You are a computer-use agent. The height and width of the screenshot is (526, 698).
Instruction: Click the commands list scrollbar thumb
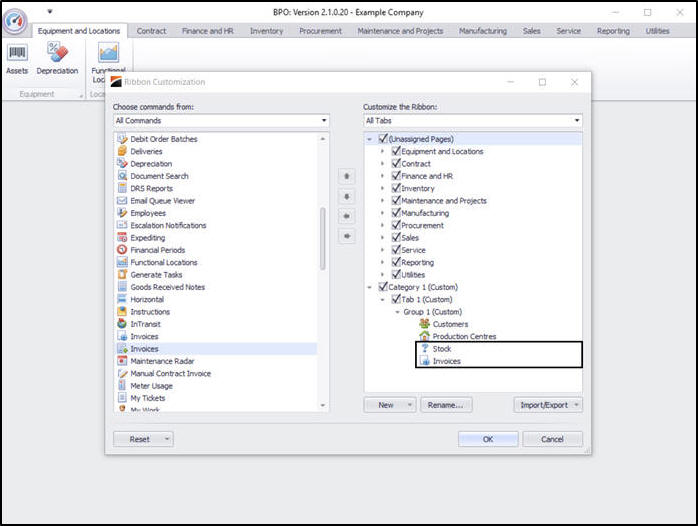[x=323, y=239]
